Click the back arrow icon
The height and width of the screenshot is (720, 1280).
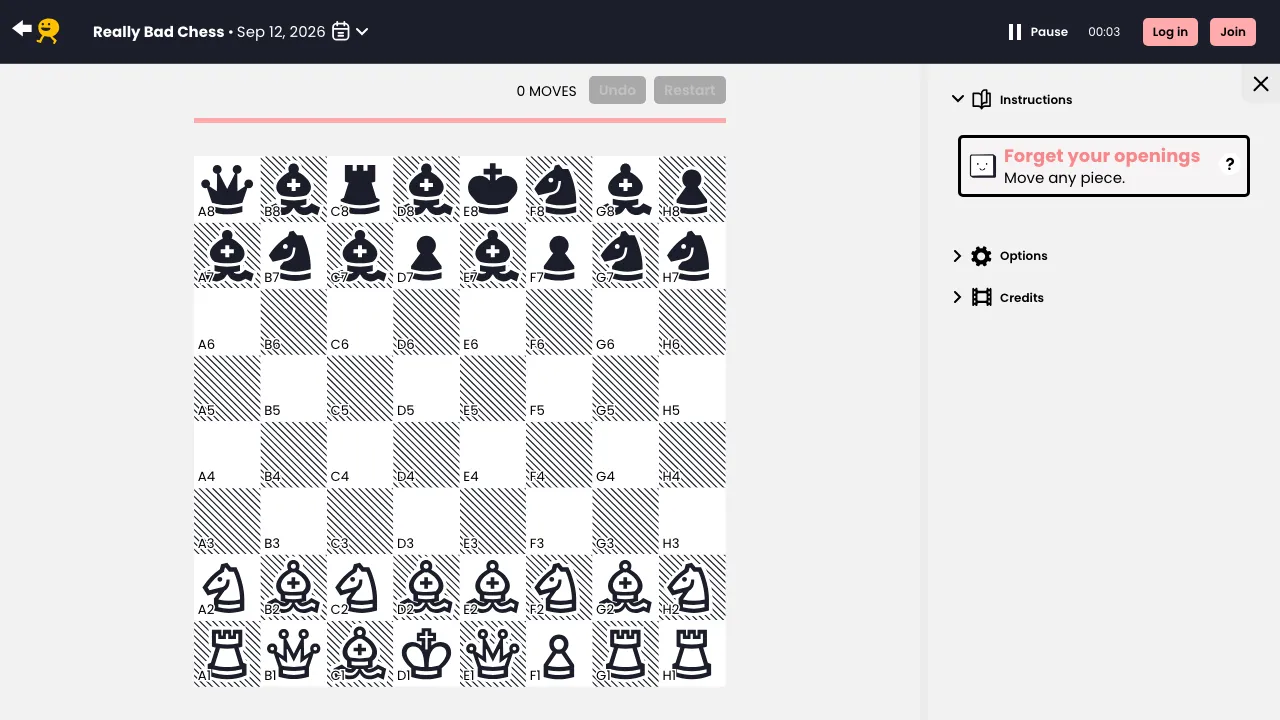(22, 29)
